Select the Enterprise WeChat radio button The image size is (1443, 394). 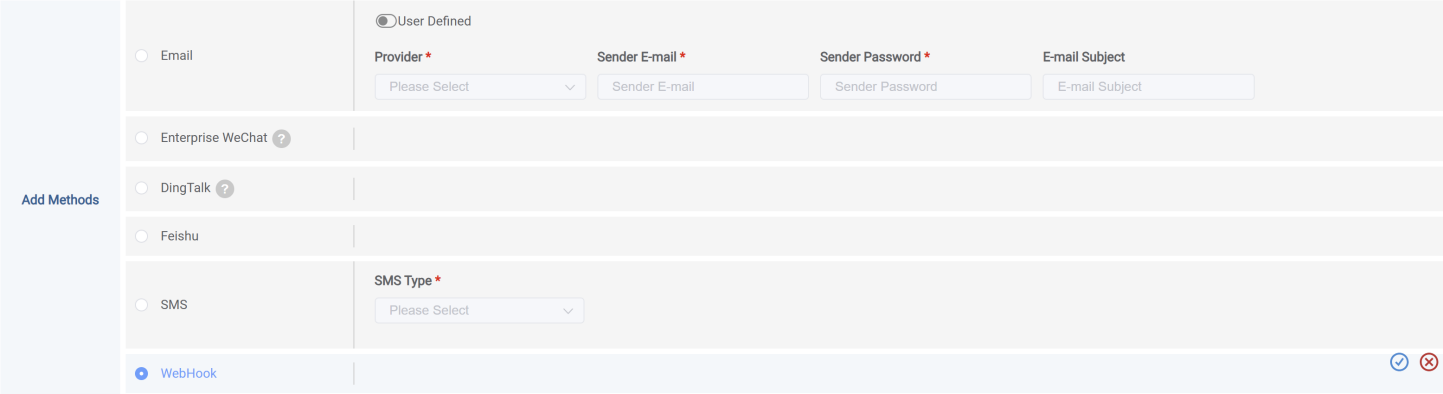(x=141, y=138)
